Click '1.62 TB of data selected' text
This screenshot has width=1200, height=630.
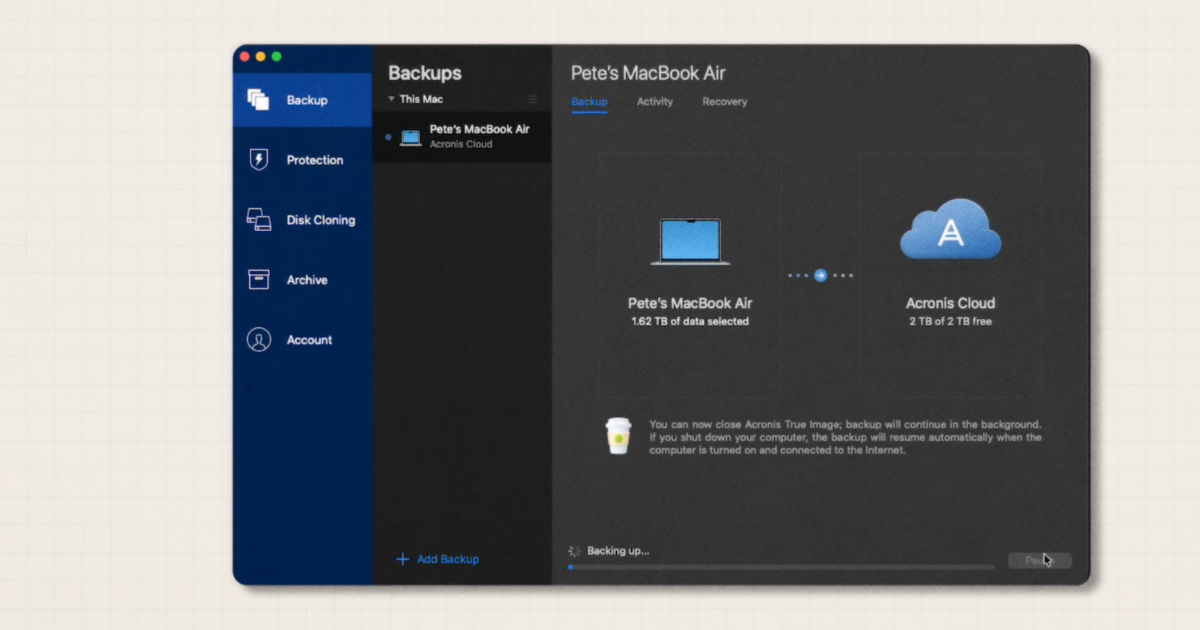(690, 322)
